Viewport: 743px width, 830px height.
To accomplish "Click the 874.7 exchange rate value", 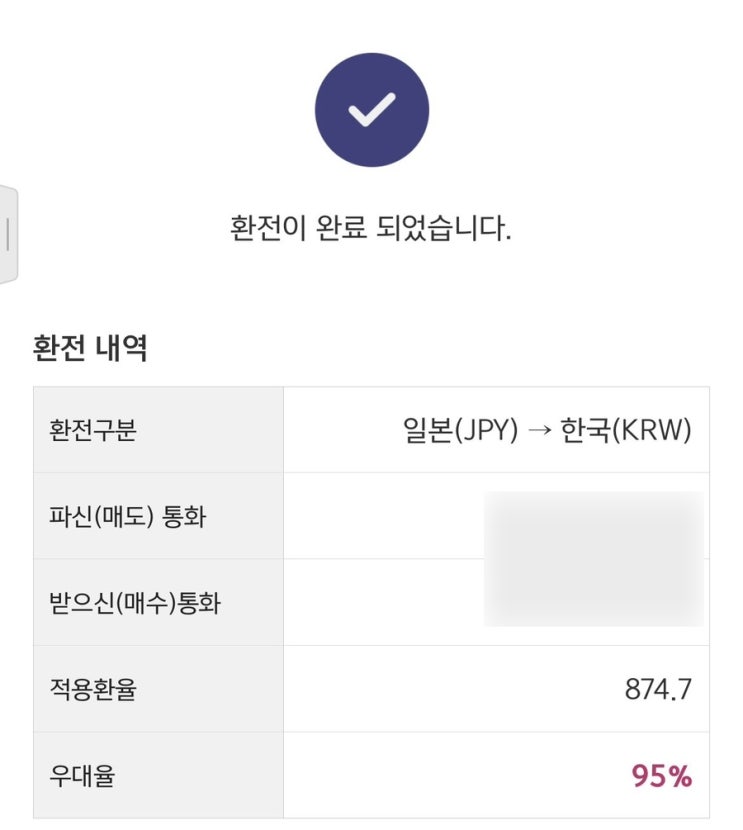I will pyautogui.click(x=658, y=689).
